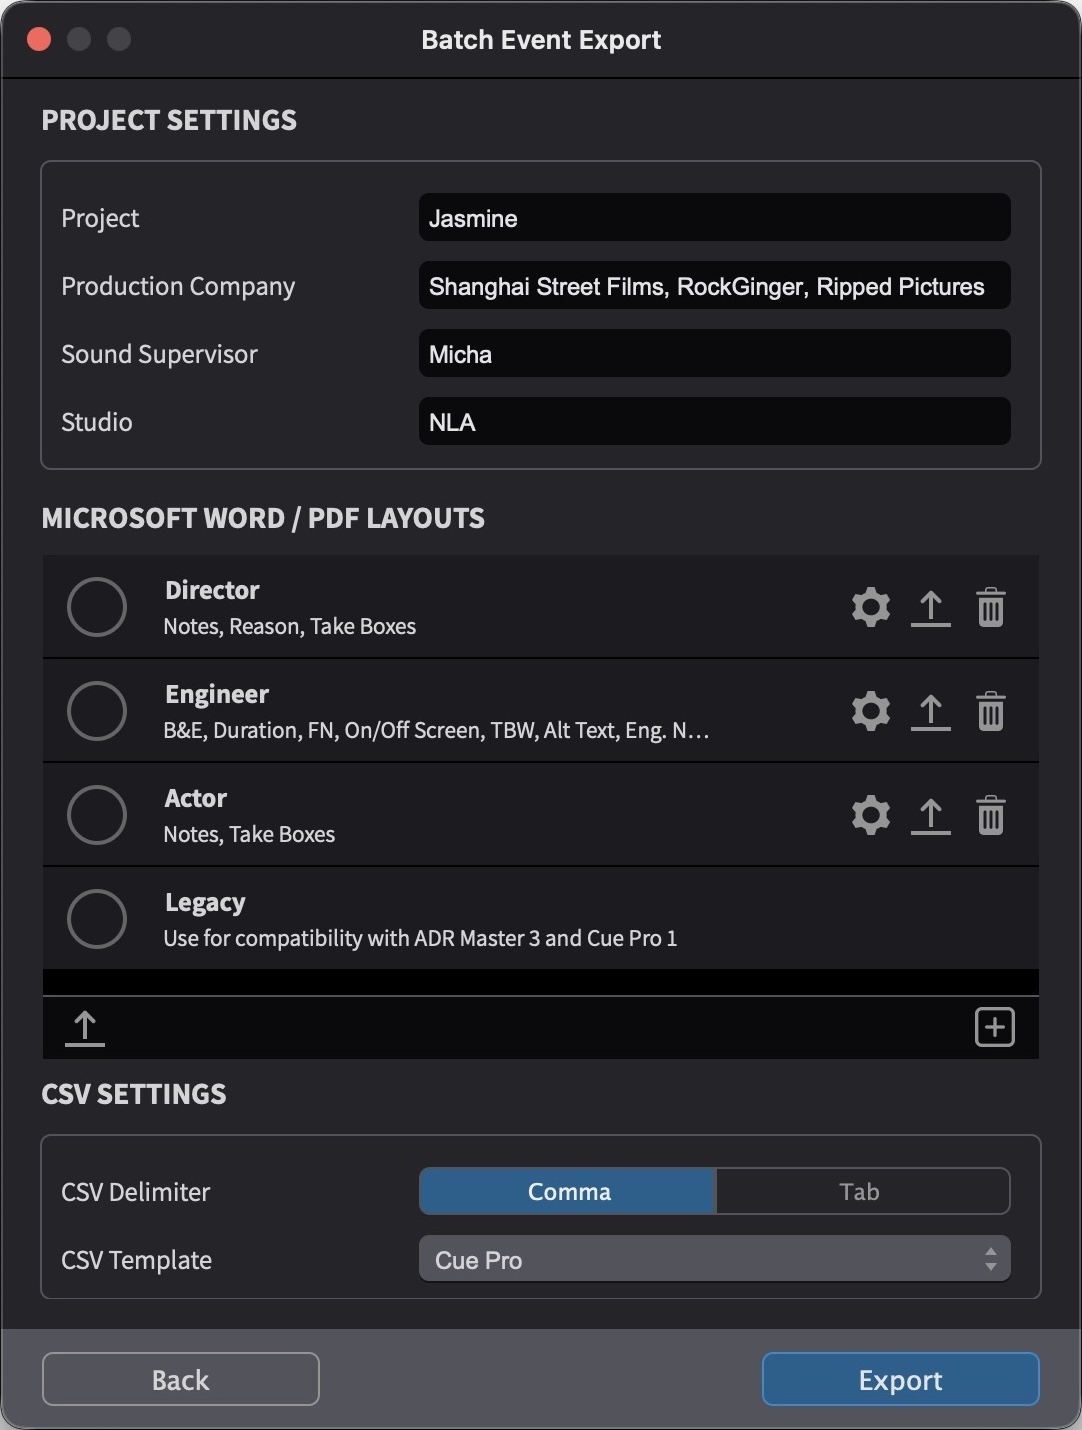Screen dimensions: 1082x1430
Task: Edit the Production Company field
Action: [x=714, y=285]
